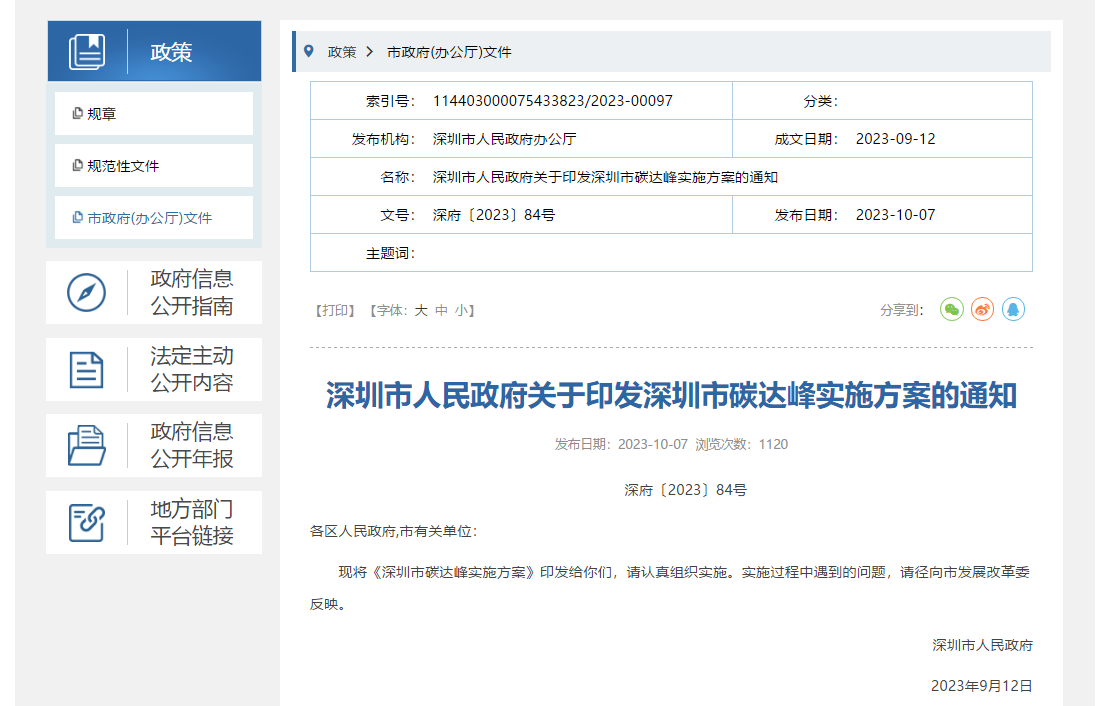Open the compass icon for 政府信息公开指南
1109x706 pixels.
click(x=86, y=293)
